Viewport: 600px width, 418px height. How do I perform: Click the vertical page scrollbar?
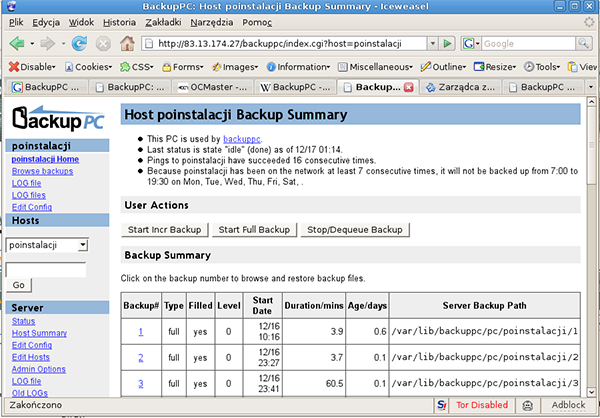591,246
